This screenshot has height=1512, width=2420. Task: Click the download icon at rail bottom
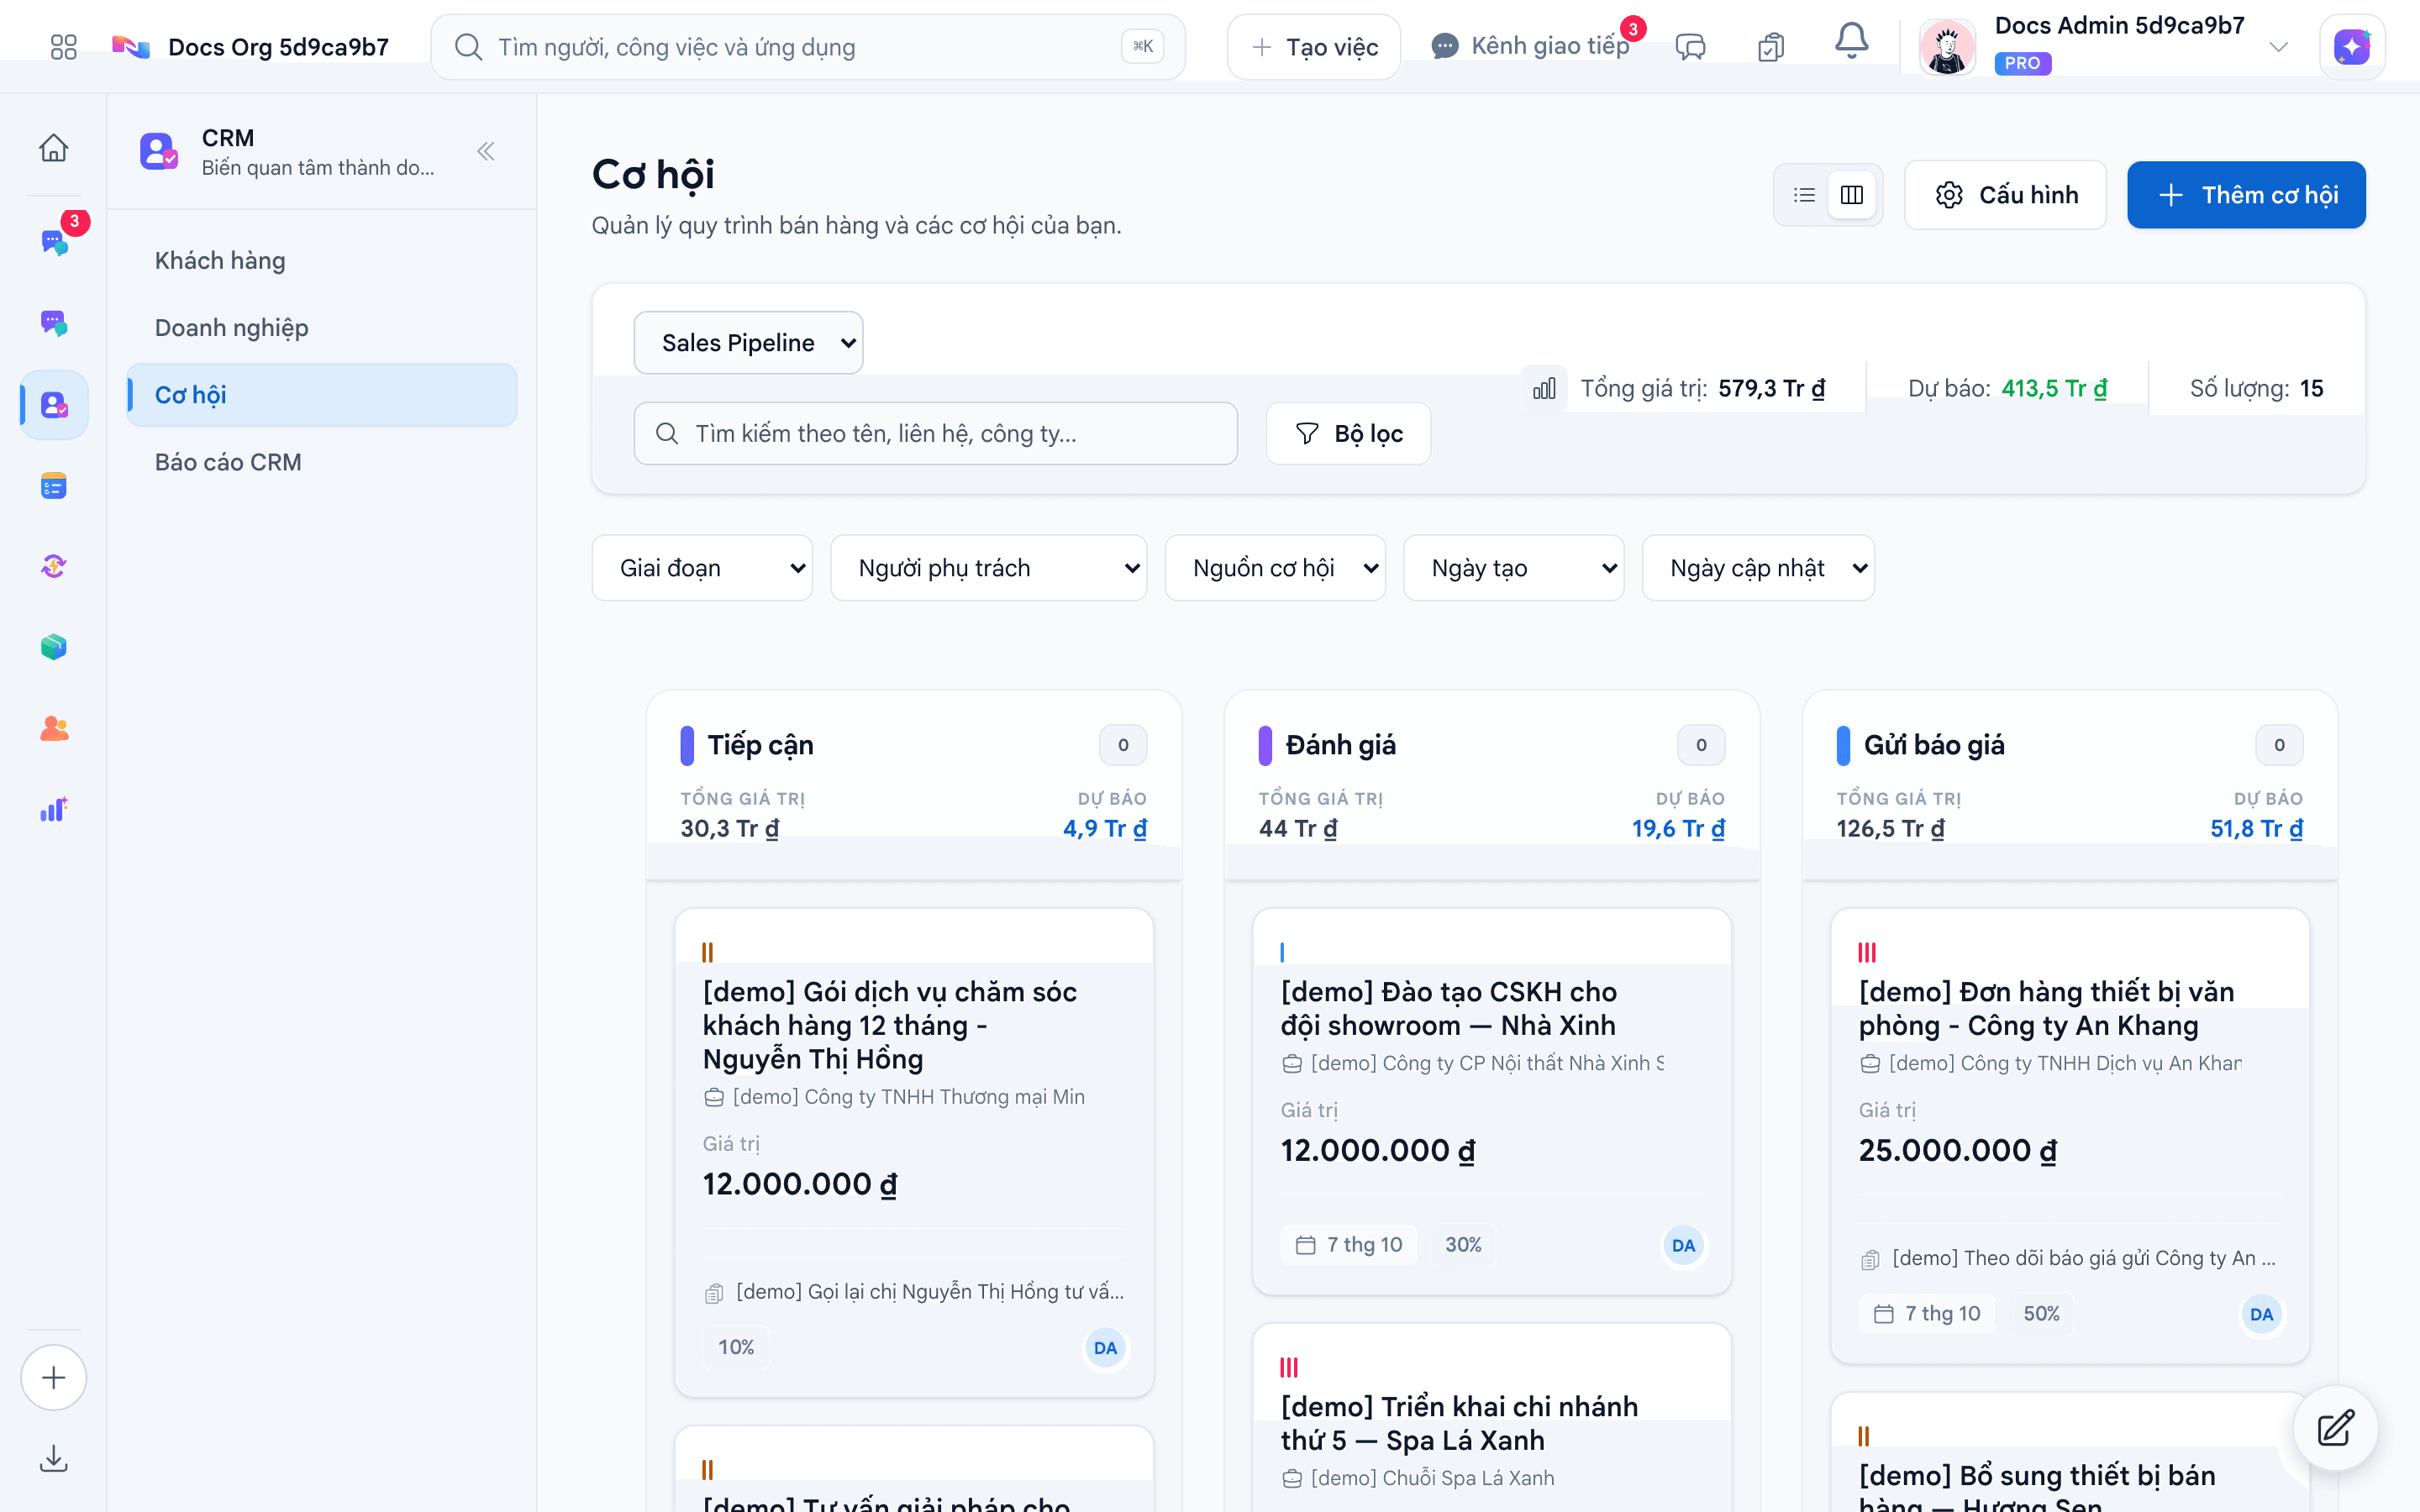54,1459
